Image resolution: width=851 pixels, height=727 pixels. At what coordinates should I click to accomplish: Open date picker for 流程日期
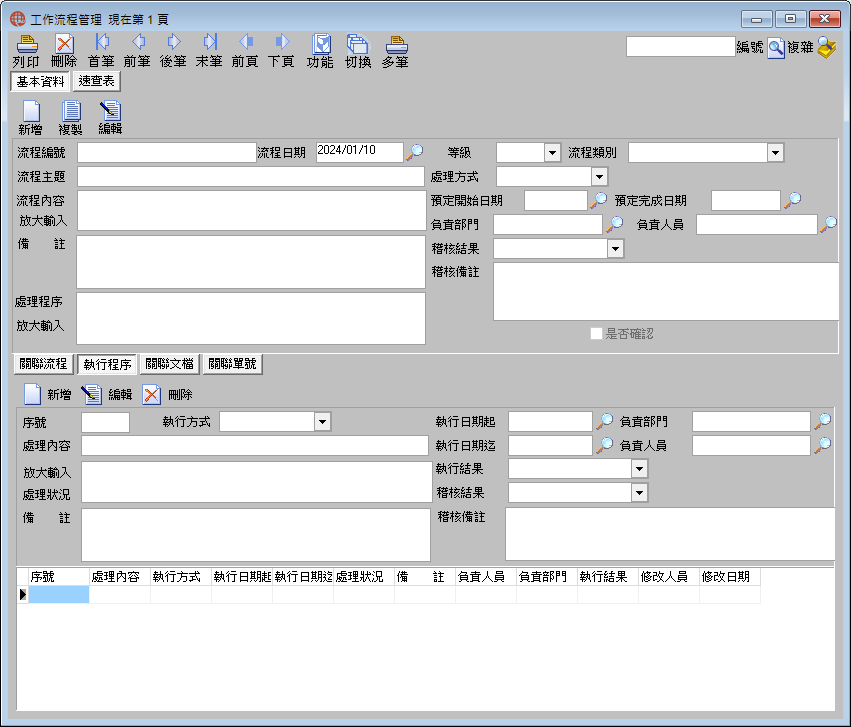click(x=415, y=151)
